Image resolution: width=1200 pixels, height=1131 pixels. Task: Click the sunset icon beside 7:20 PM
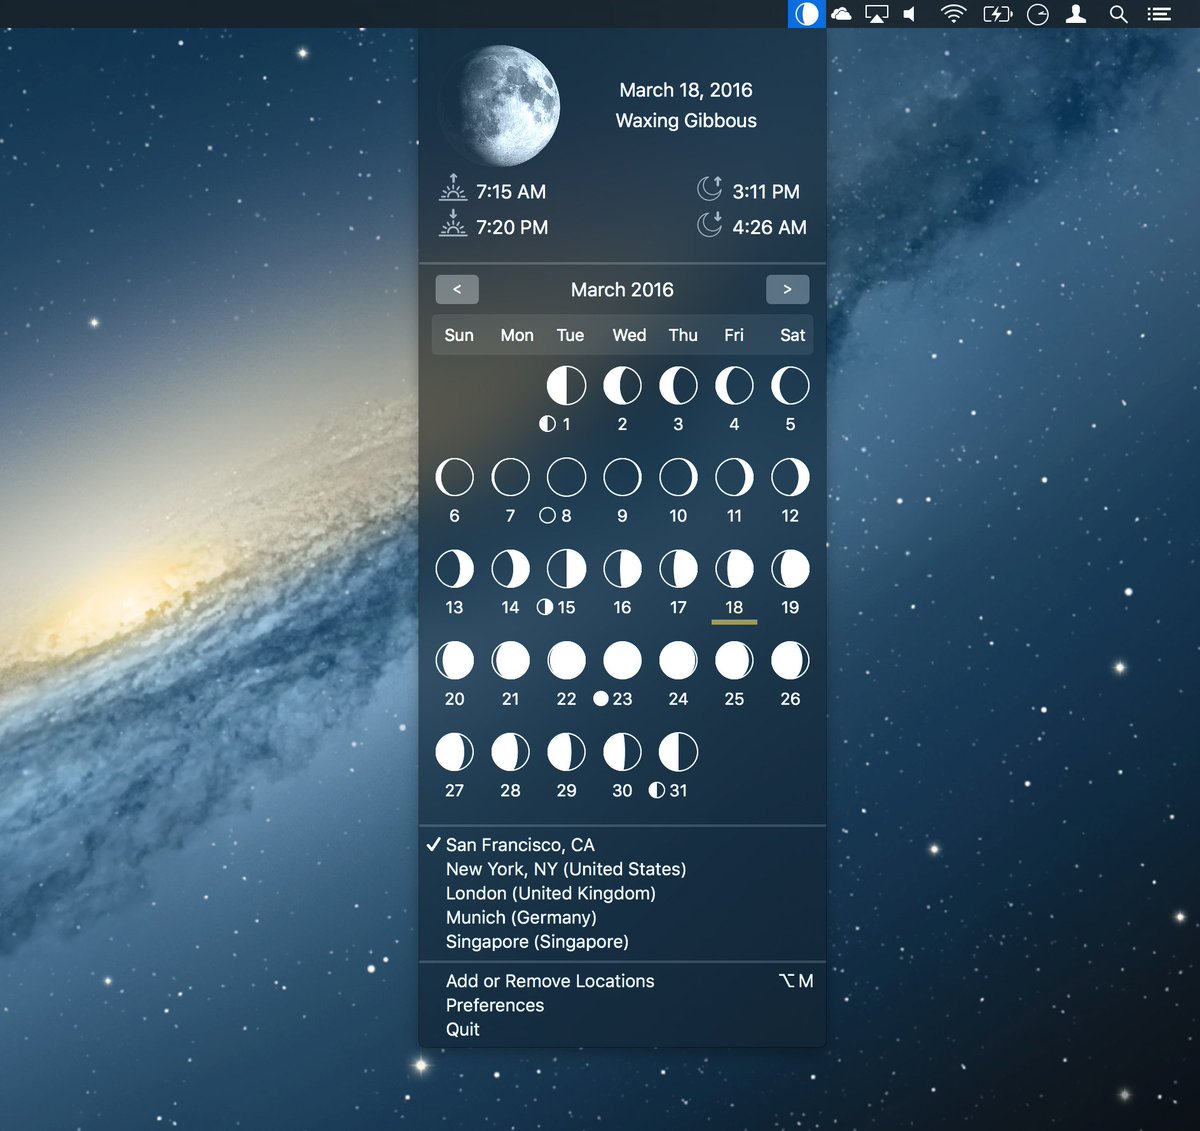452,224
